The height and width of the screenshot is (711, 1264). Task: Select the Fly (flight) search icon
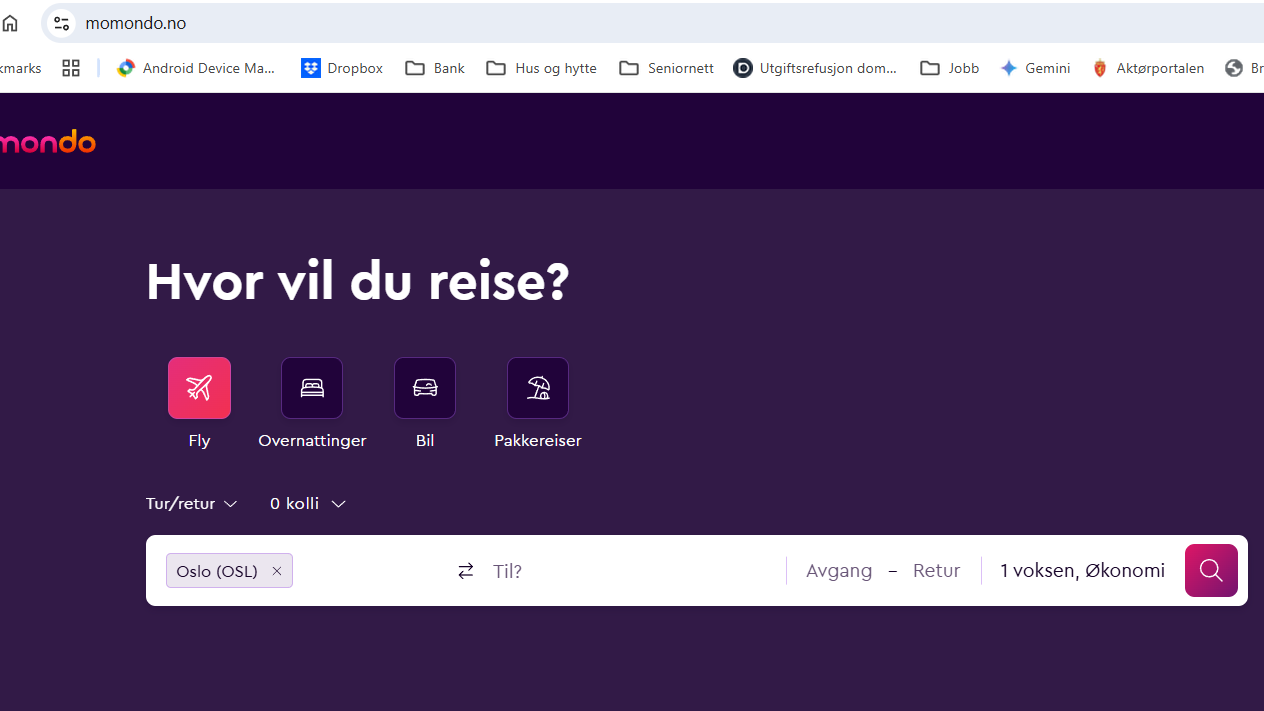(199, 388)
